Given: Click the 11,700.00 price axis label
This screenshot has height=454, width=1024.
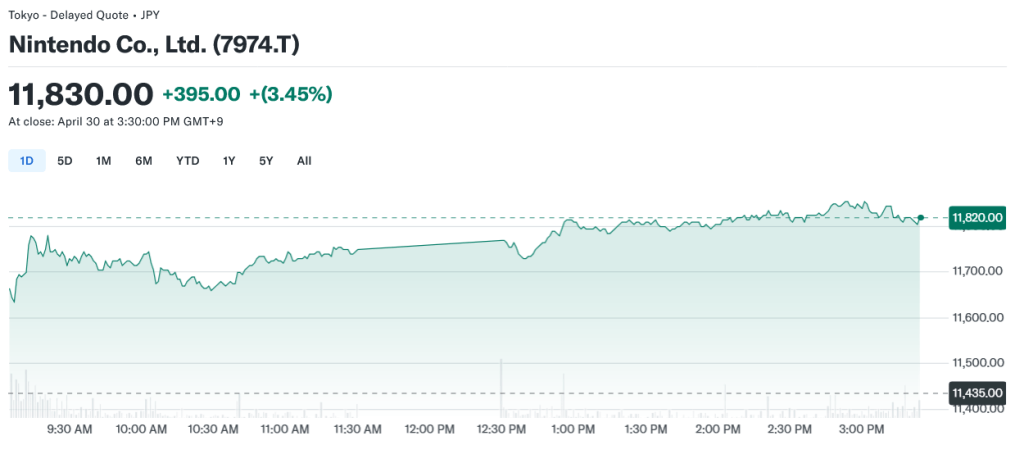Looking at the screenshot, I should tap(977, 272).
